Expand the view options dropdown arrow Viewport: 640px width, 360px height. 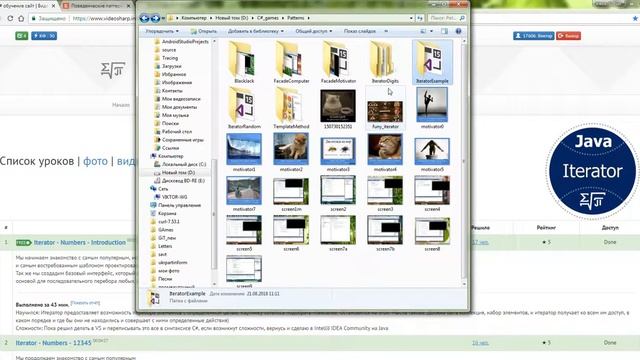pos(431,31)
